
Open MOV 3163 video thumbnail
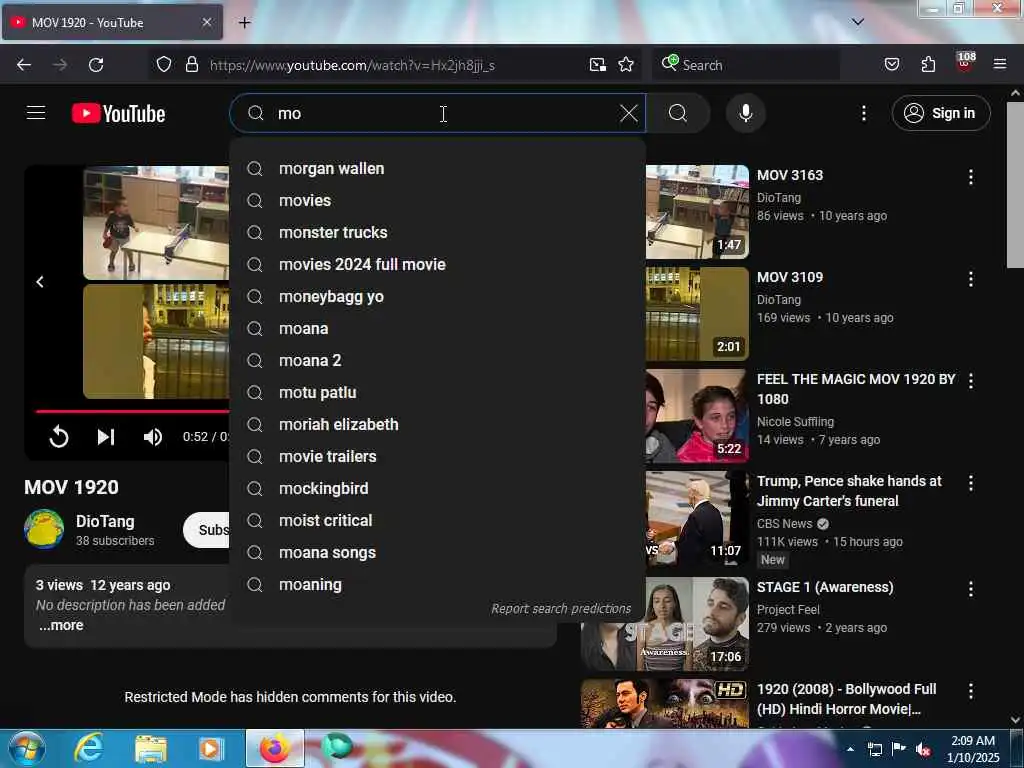697,212
